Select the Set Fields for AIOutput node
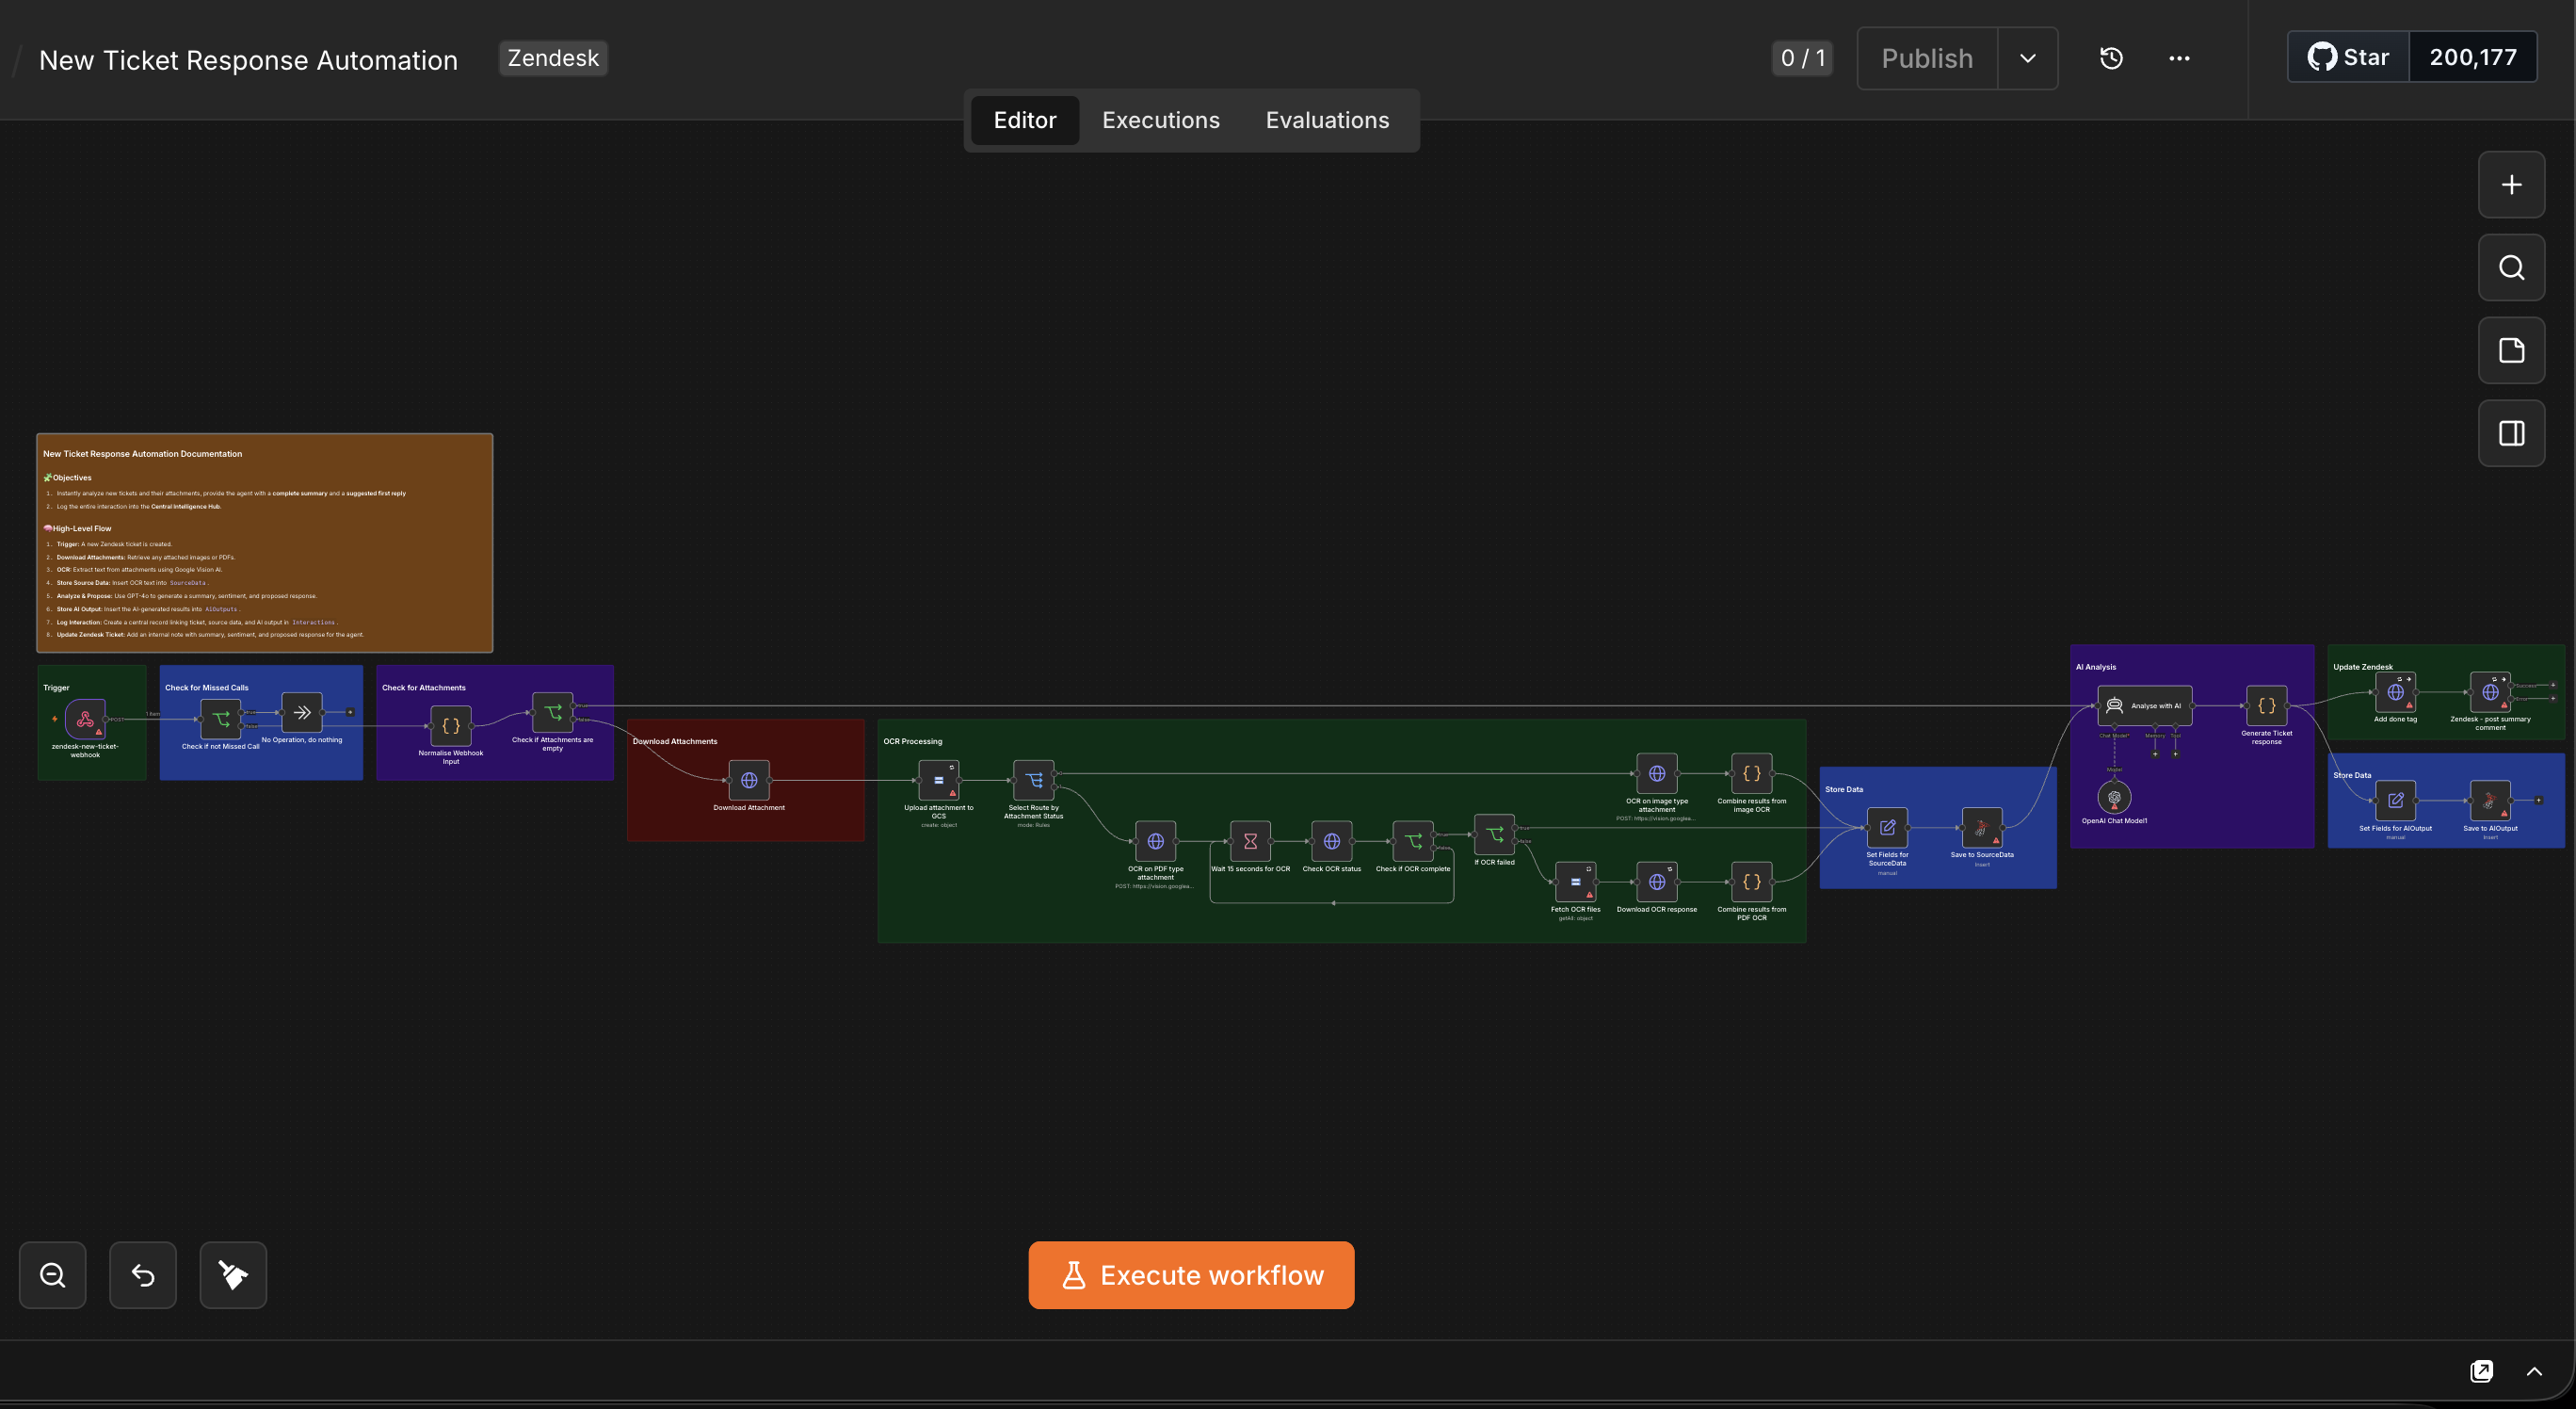This screenshot has width=2576, height=1409. point(2396,801)
